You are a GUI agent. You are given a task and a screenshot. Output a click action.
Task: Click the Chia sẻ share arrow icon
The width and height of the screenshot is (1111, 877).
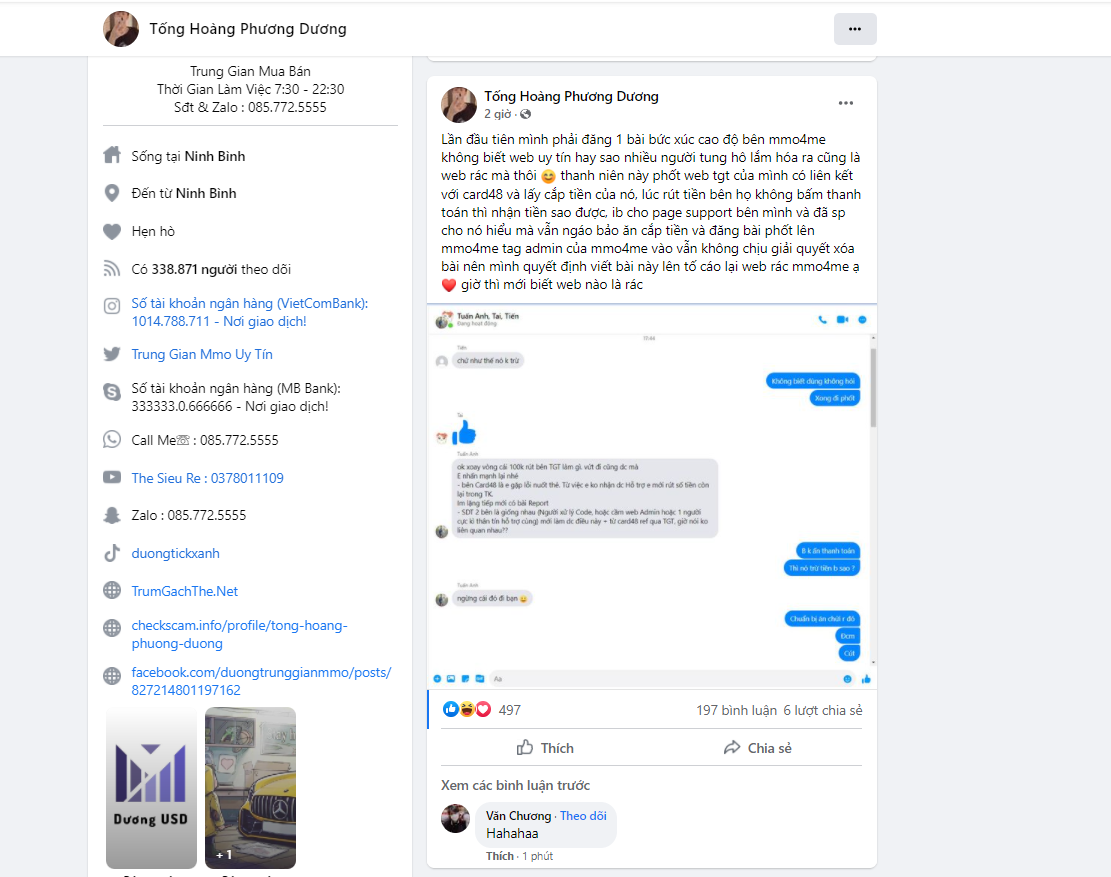[731, 747]
